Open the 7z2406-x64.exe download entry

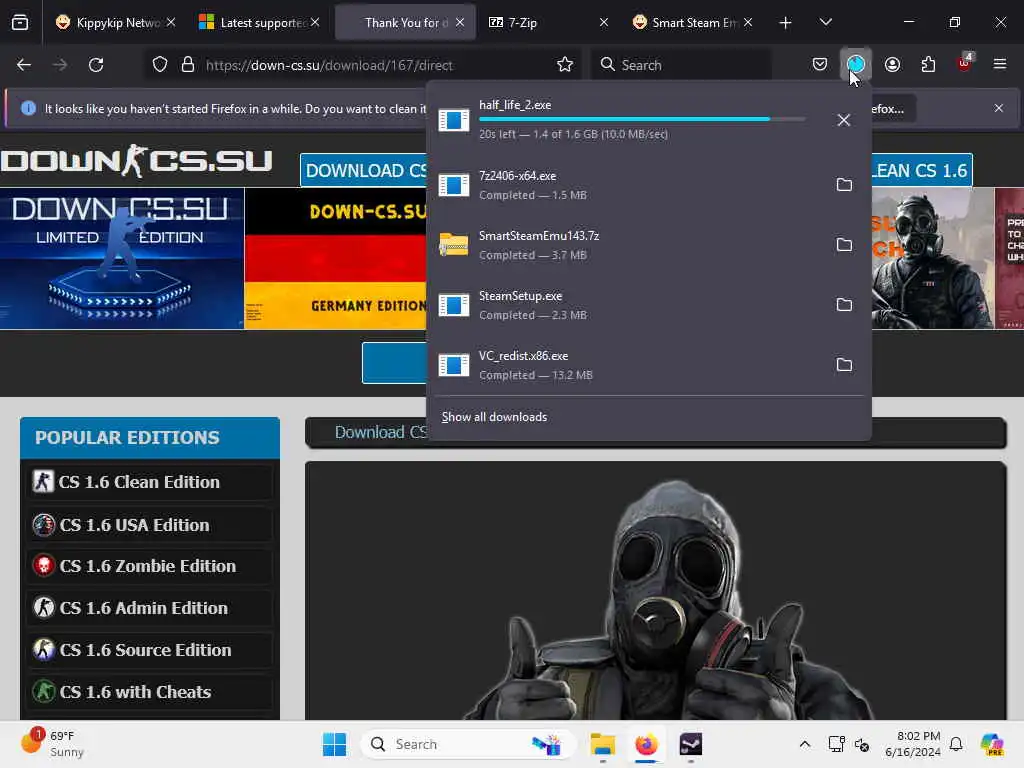point(627,185)
